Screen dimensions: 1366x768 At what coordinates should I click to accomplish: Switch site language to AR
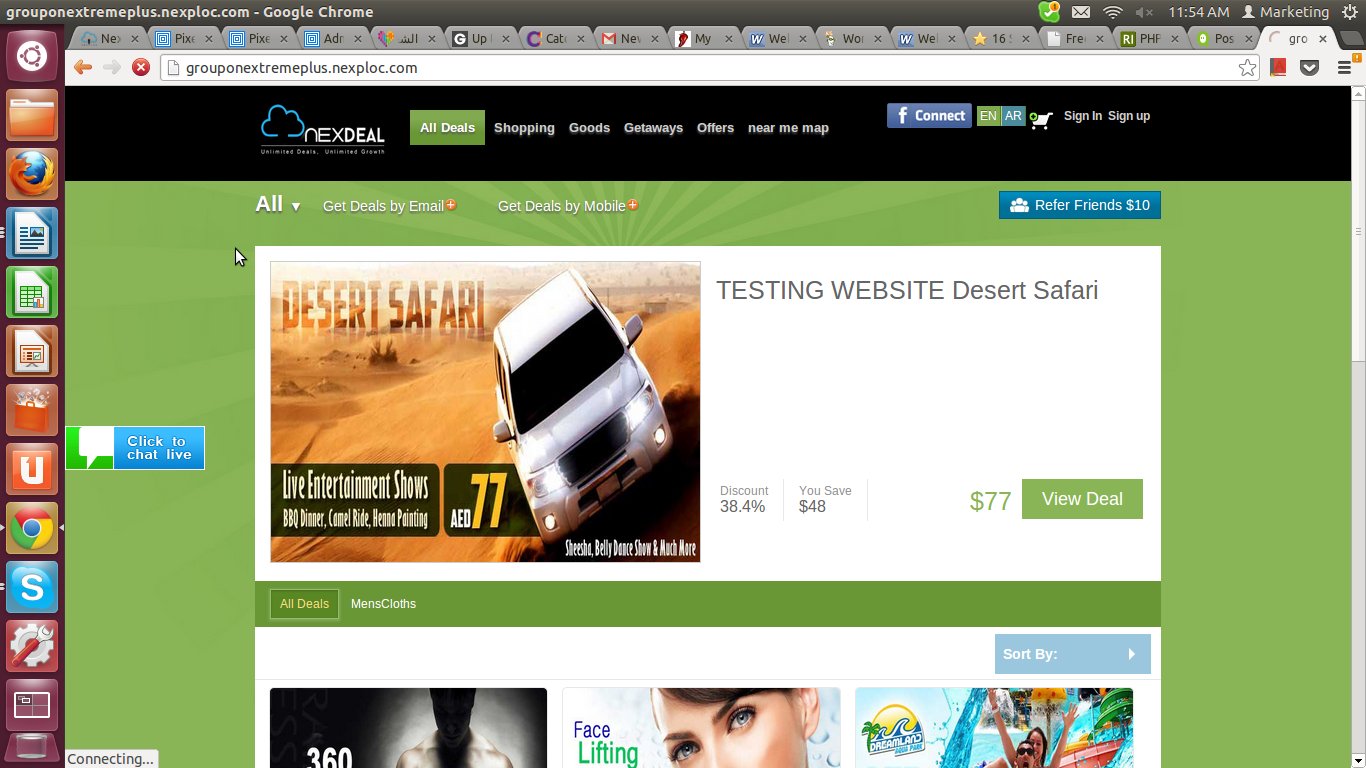point(1013,116)
